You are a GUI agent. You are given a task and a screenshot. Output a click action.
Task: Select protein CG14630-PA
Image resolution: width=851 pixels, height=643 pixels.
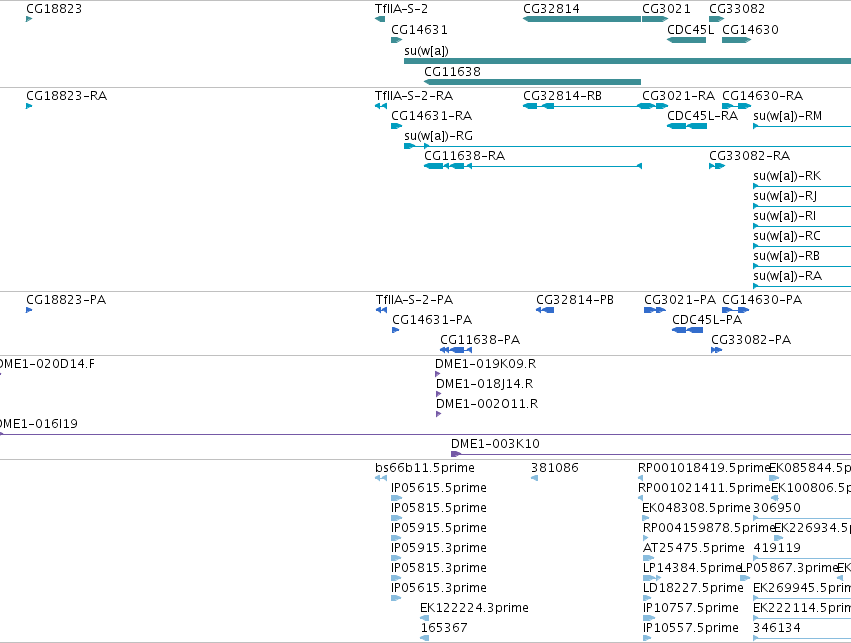click(x=761, y=300)
